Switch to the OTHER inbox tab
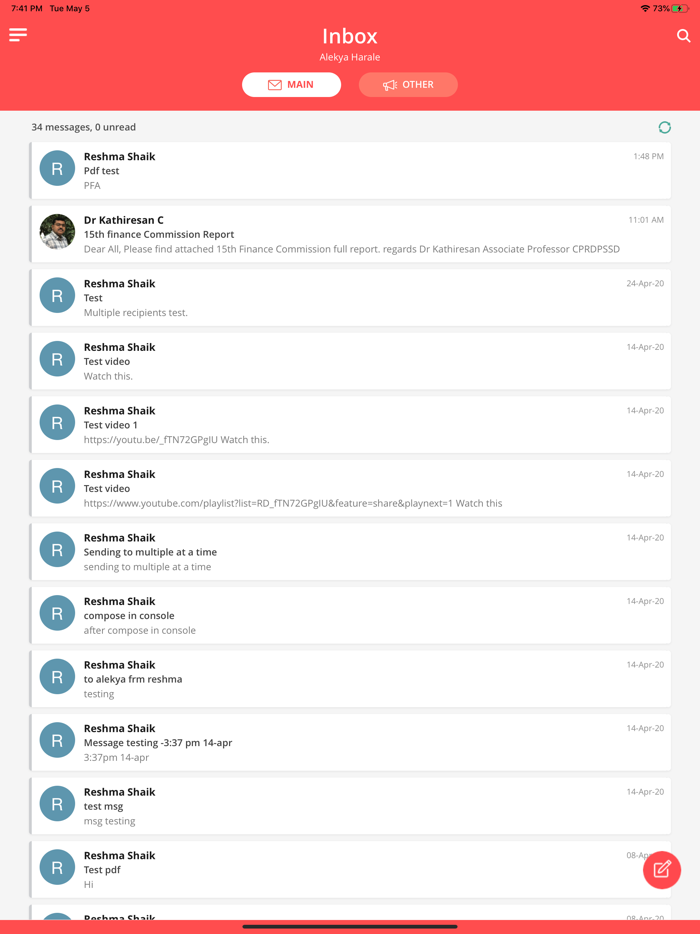The width and height of the screenshot is (700, 934). (408, 85)
